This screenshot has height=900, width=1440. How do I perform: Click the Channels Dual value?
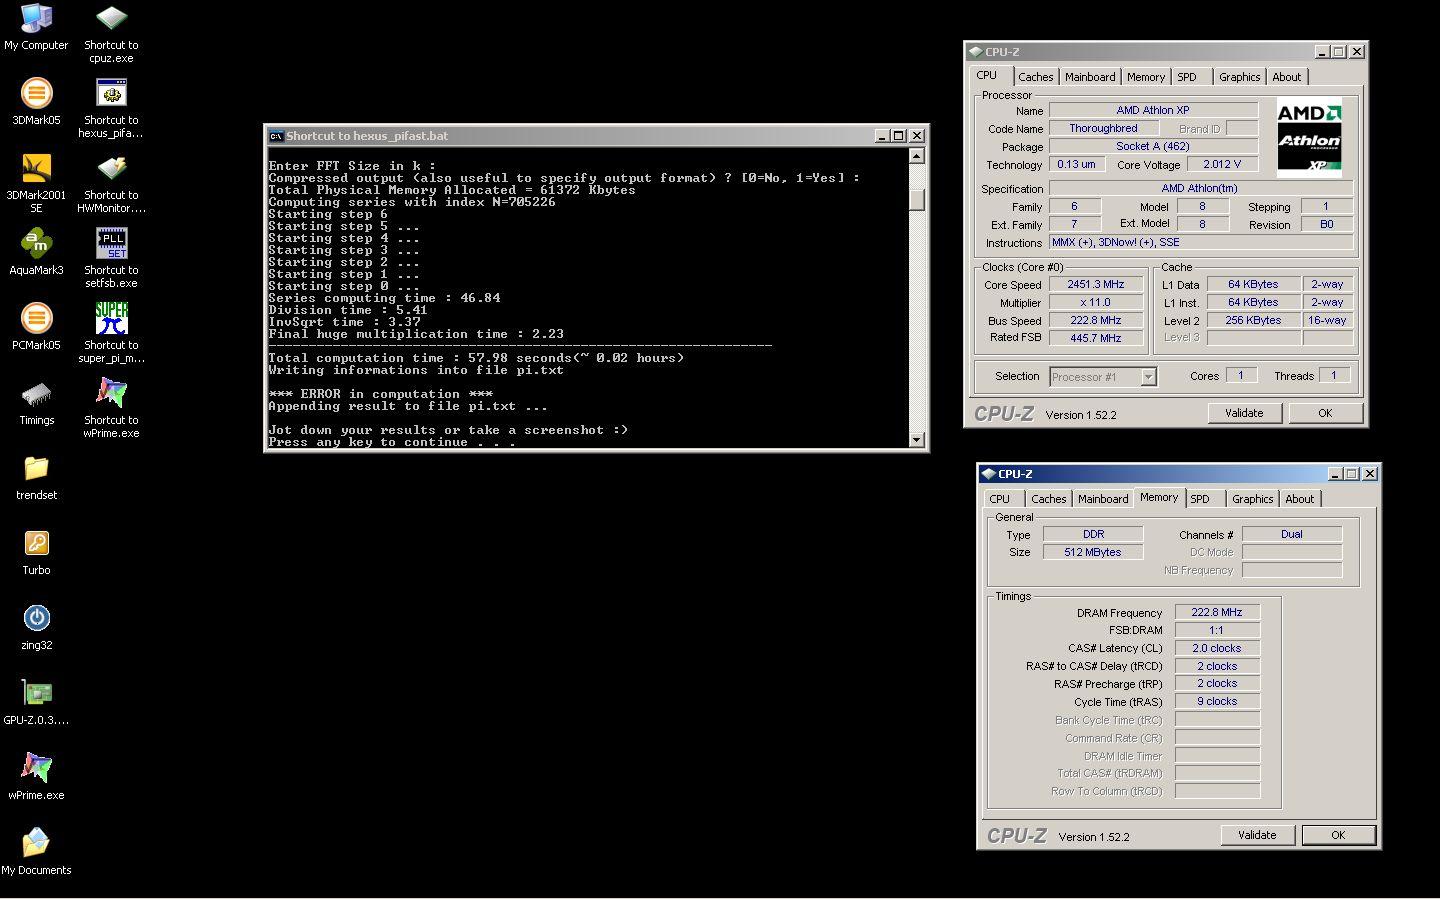1292,535
